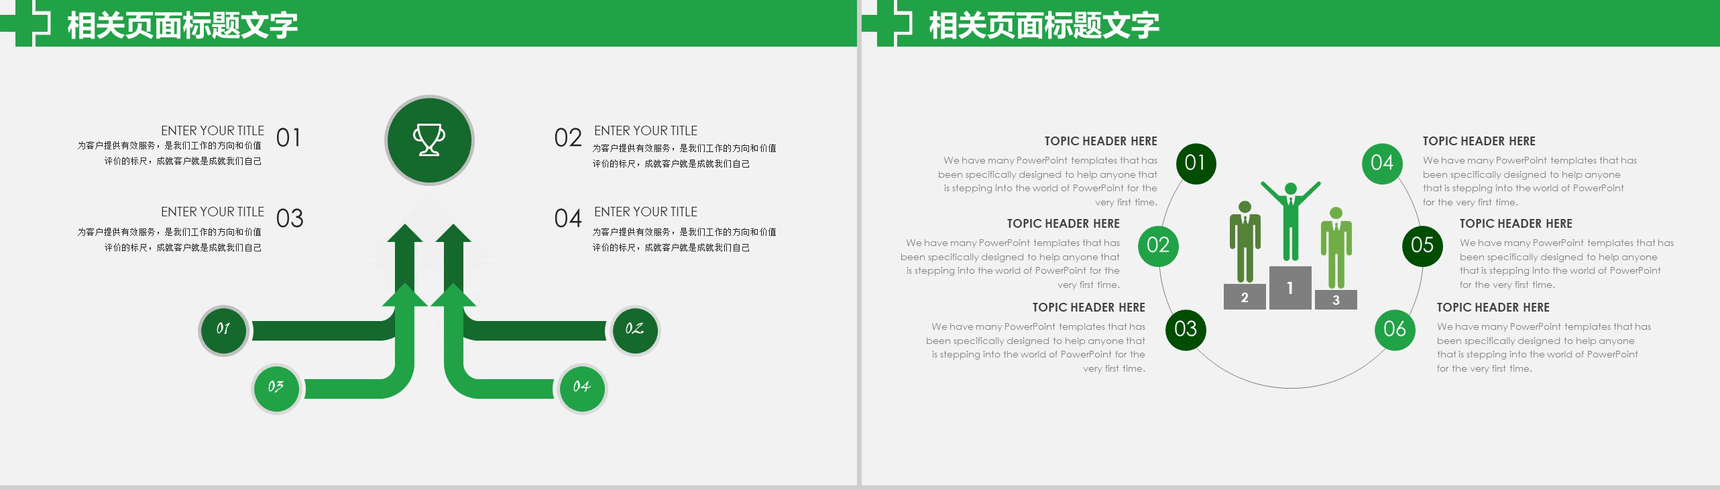Select TOPIC HEADER HERE heading beside circle 05
1720x490 pixels.
point(1515,224)
